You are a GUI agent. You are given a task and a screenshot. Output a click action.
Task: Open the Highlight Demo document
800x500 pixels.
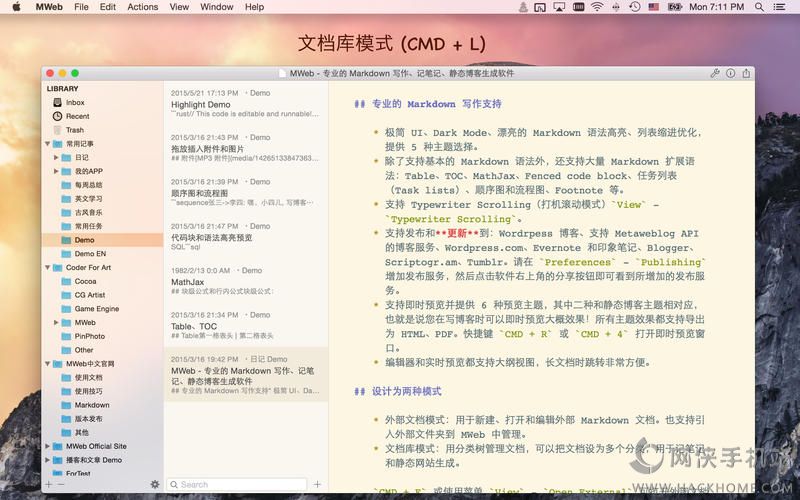click(x=246, y=104)
